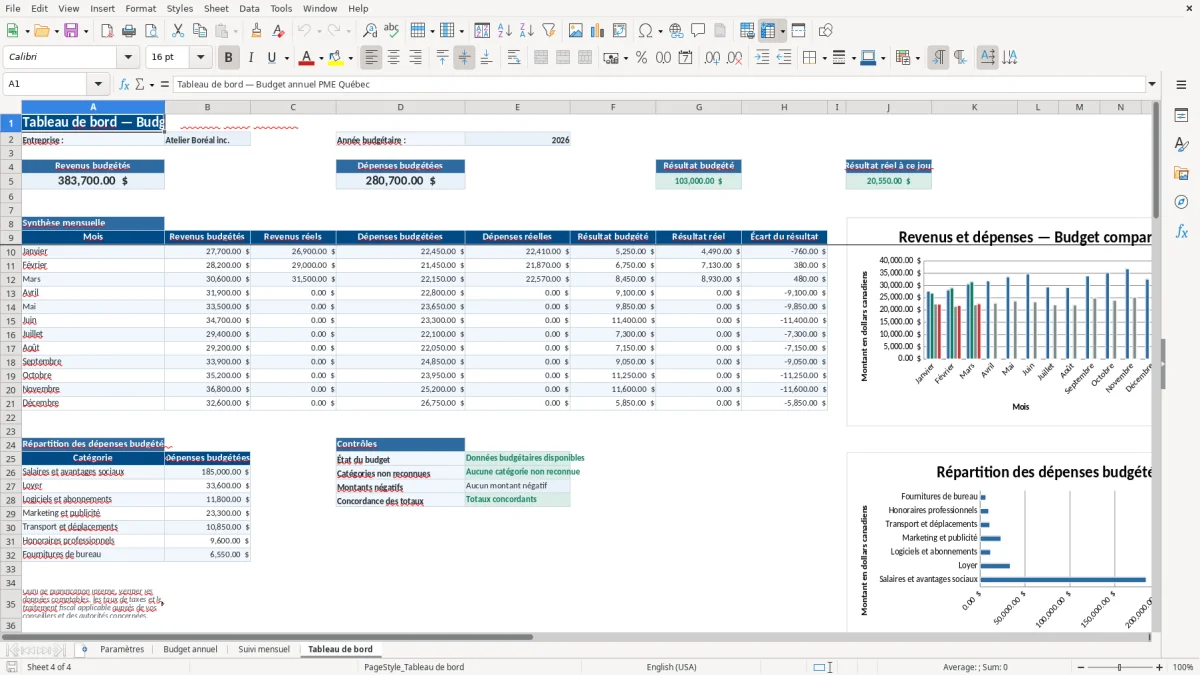Click Sort Ascending icon
This screenshot has width=1200, height=675.
coord(505,31)
